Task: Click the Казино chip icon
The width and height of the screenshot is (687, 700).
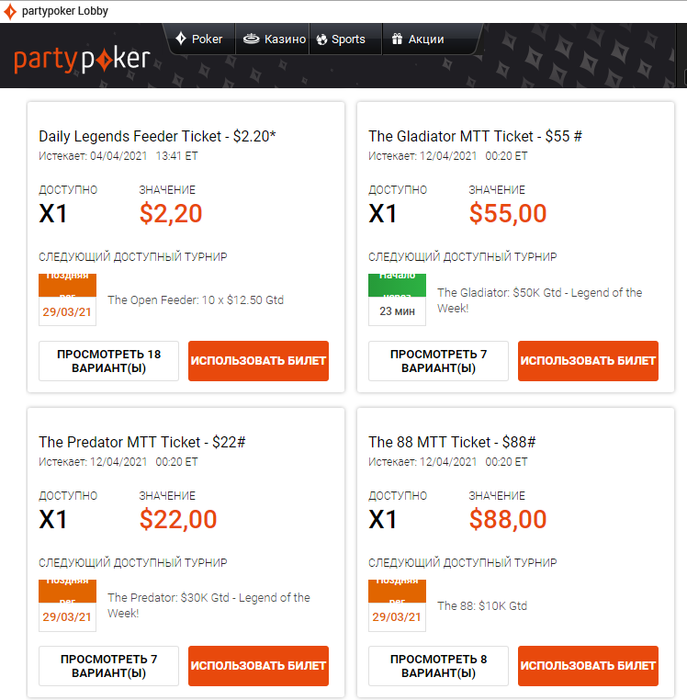Action: [251, 39]
